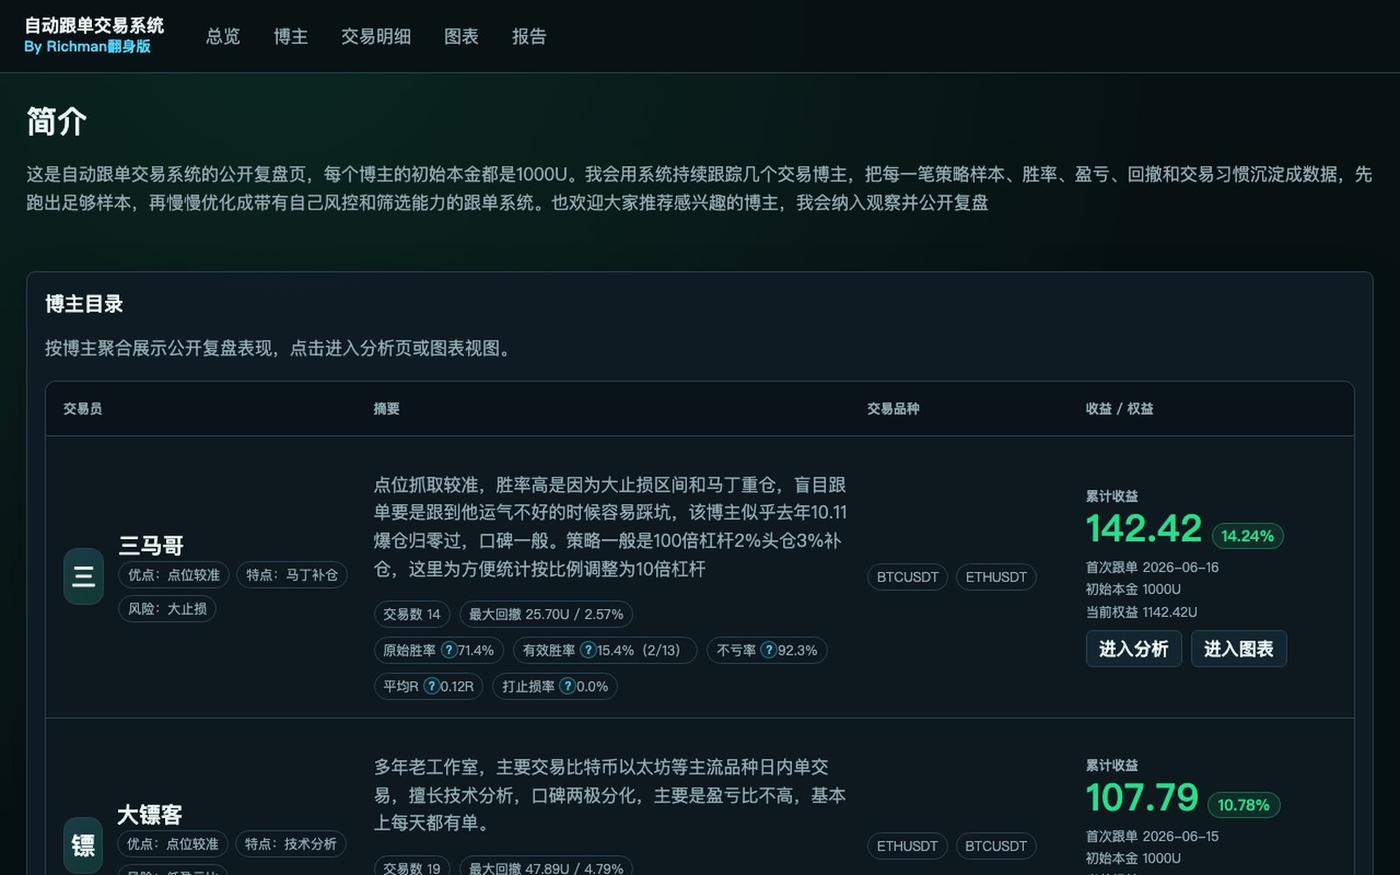
Task: Click the 10.78% return badge
Action: click(x=1244, y=805)
